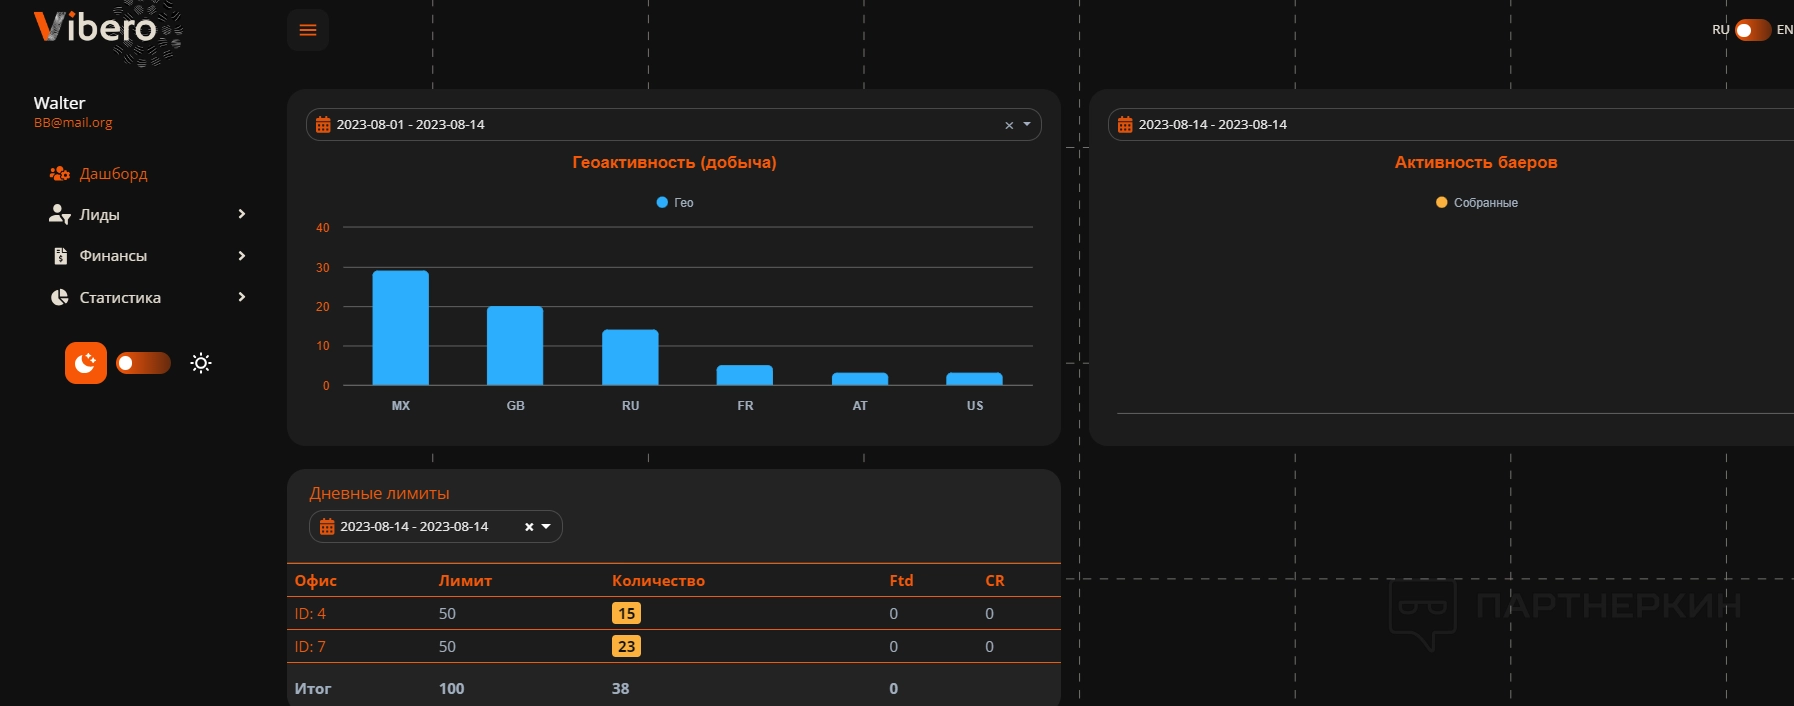
Task: Toggle the Собранные legend series
Action: coord(1476,203)
